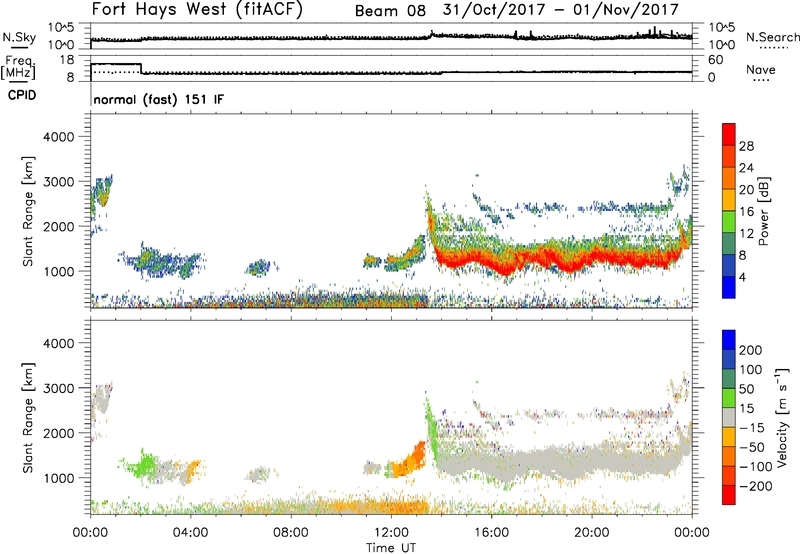Click the 16:00 time axis label
This screenshot has width=800, height=554.
[x=491, y=533]
